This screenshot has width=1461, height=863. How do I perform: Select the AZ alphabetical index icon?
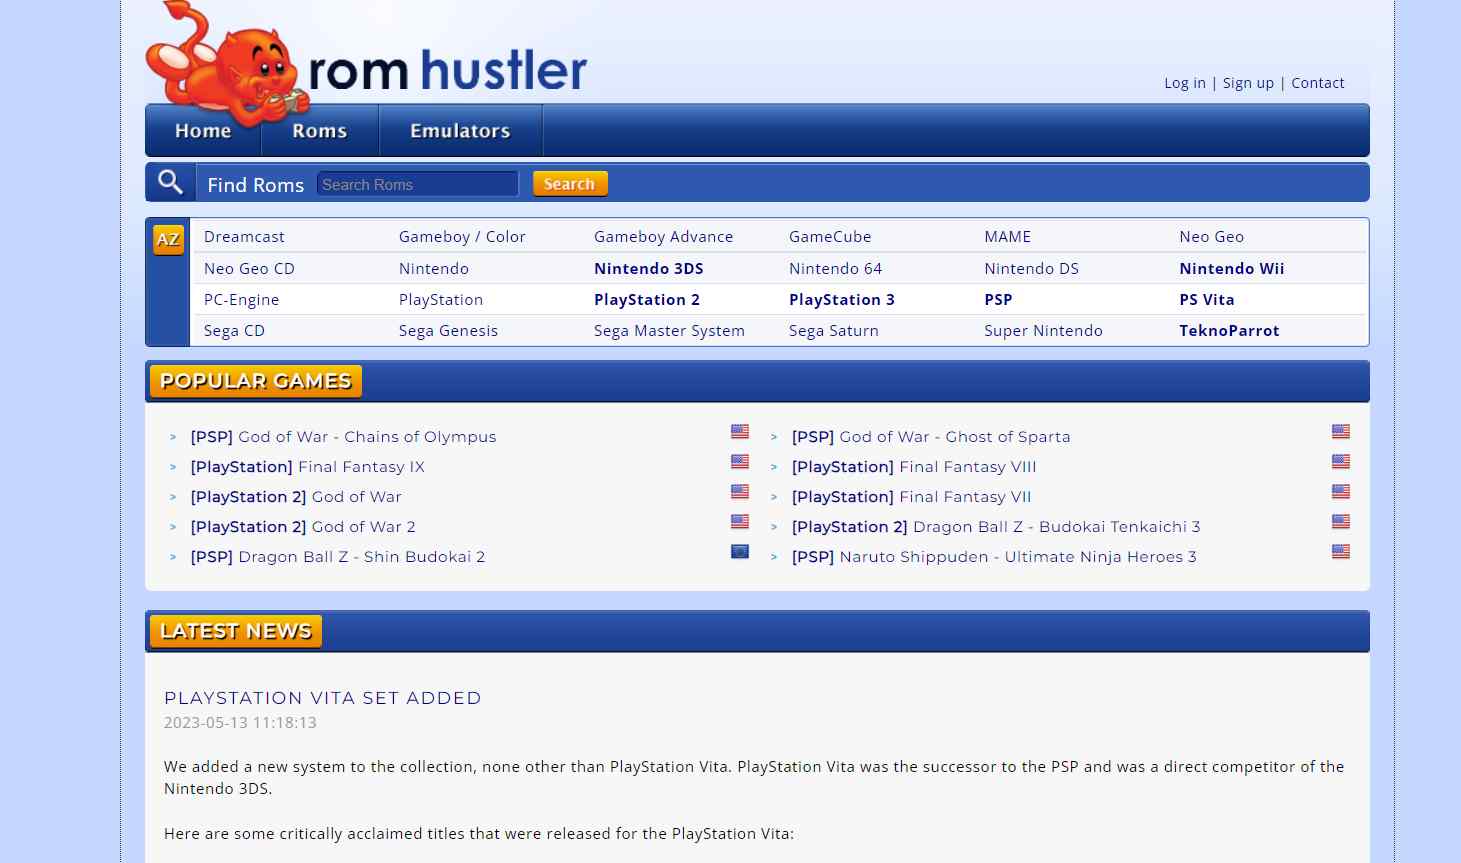(168, 239)
